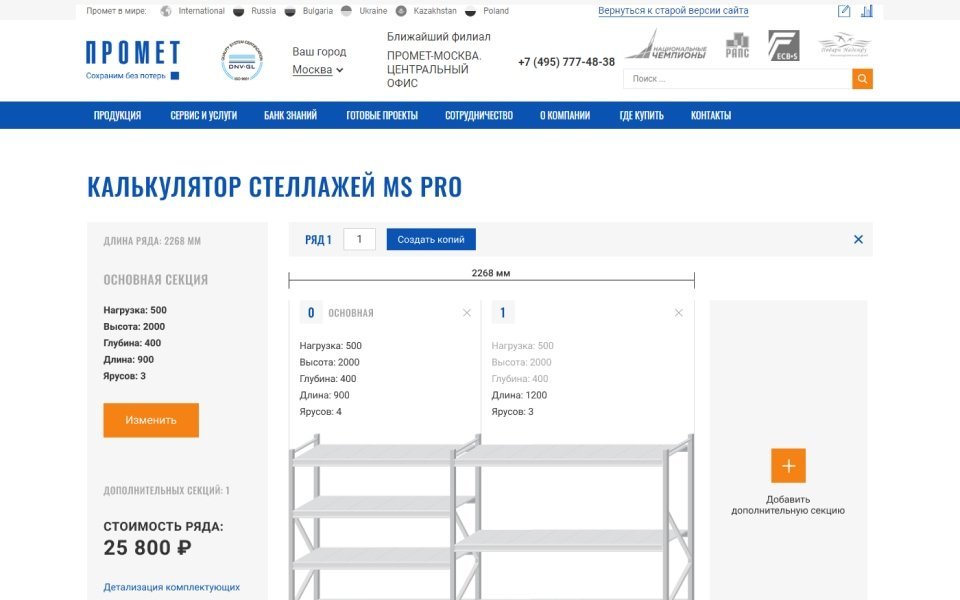The image size is (960, 600).
Task: Click the International globe icon
Action: (166, 11)
